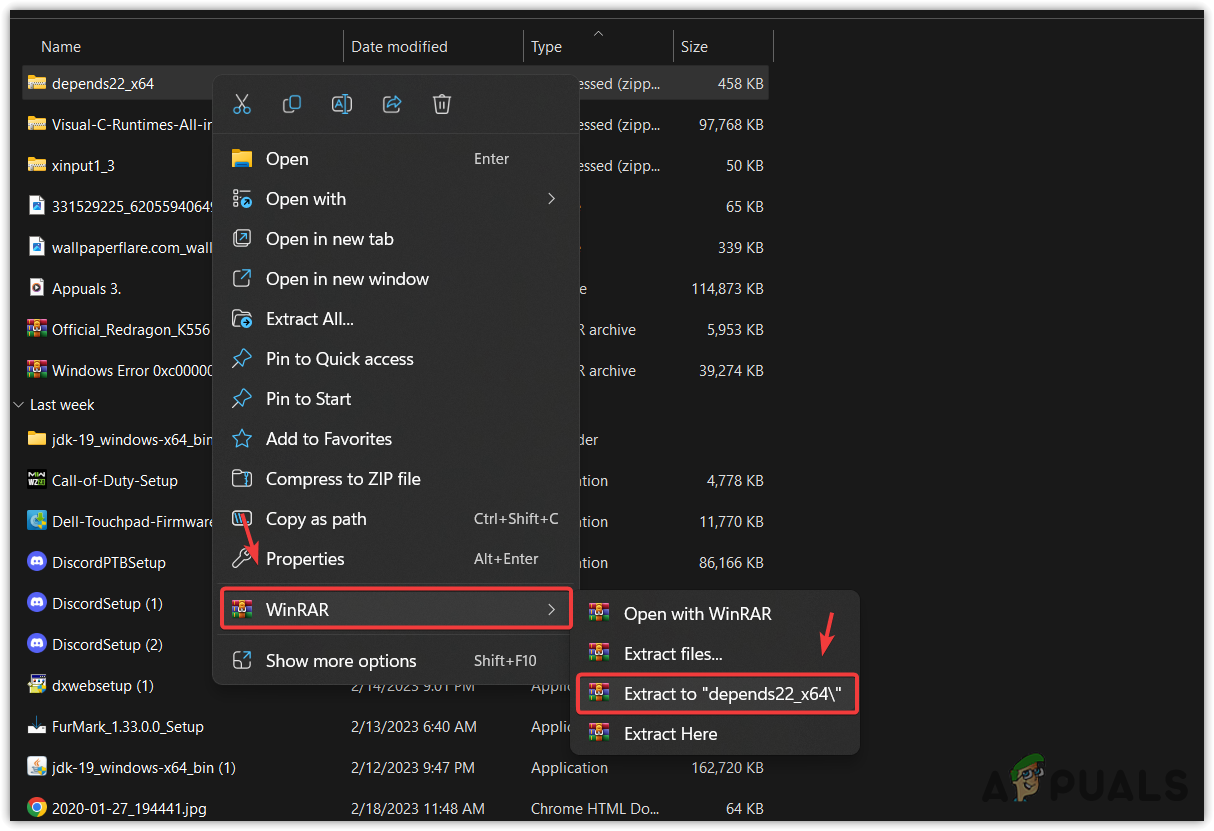Sort files by the Name column header

click(x=61, y=46)
